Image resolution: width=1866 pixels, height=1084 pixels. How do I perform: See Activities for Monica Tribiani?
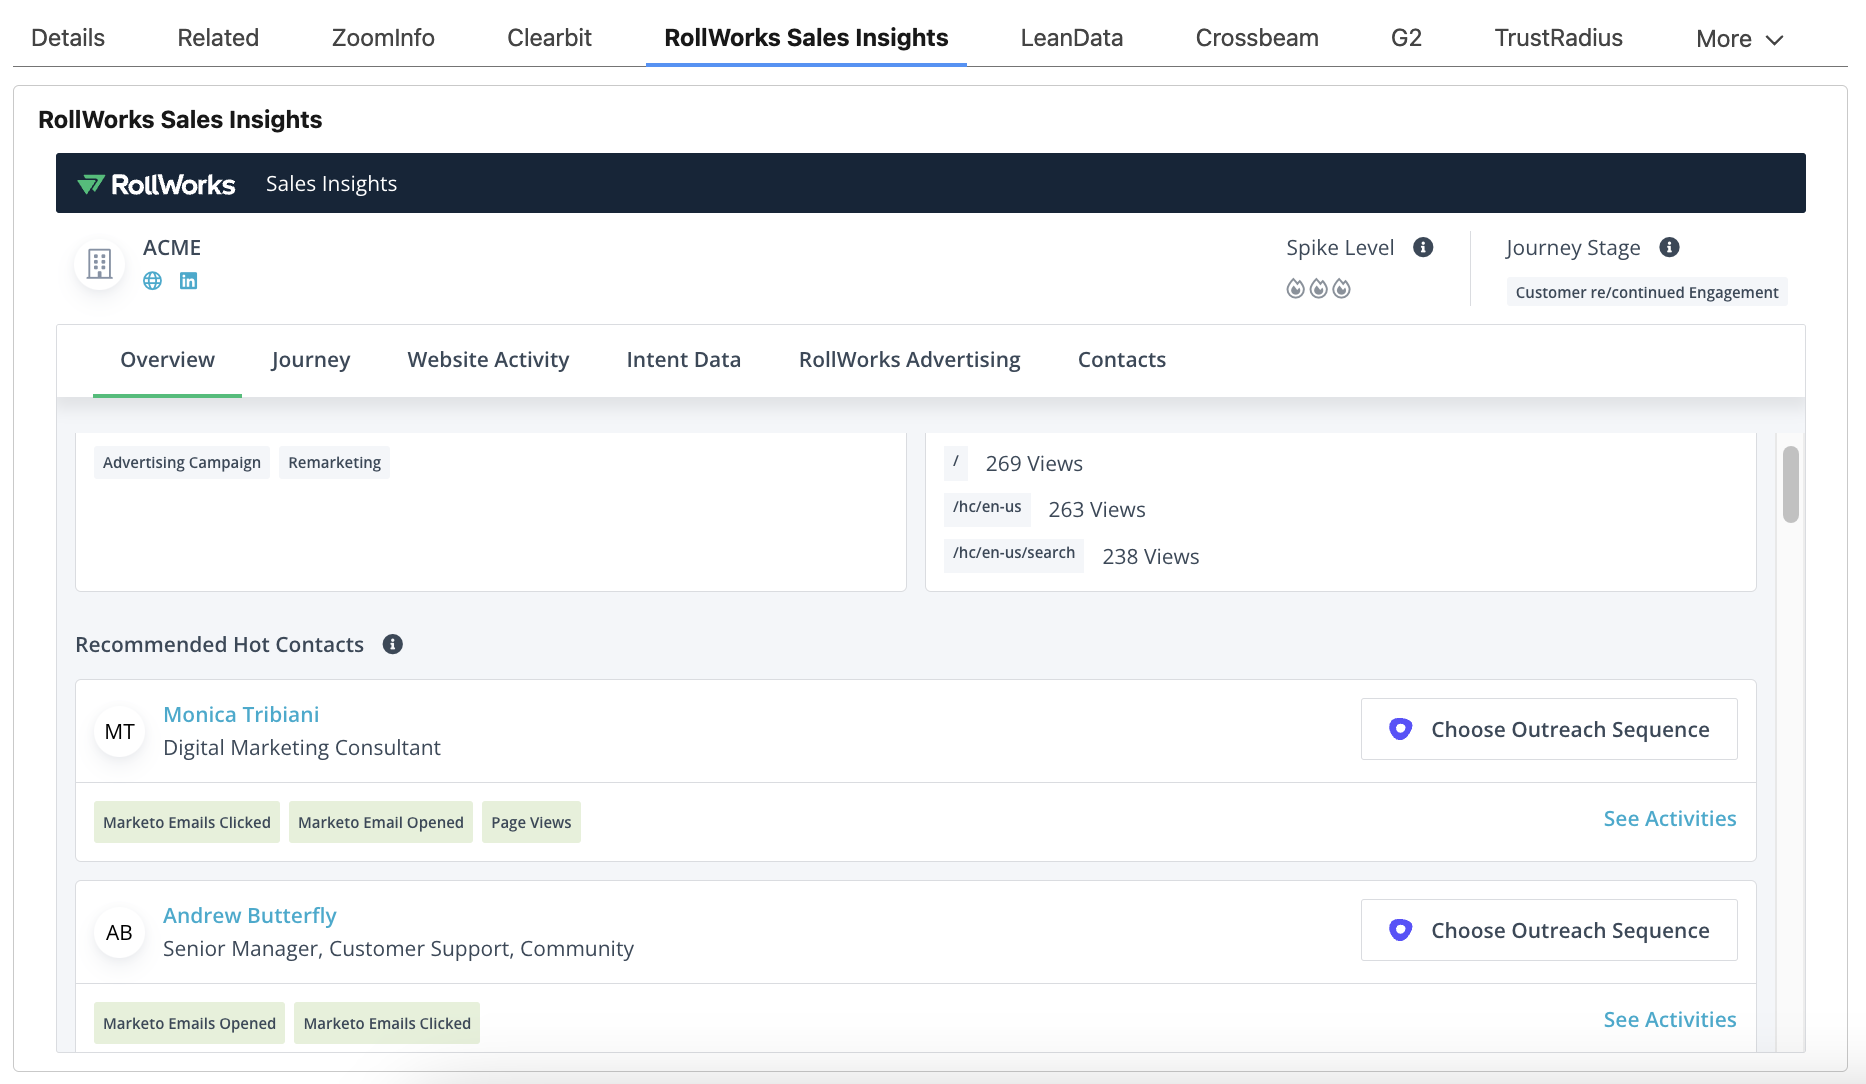[x=1669, y=818]
